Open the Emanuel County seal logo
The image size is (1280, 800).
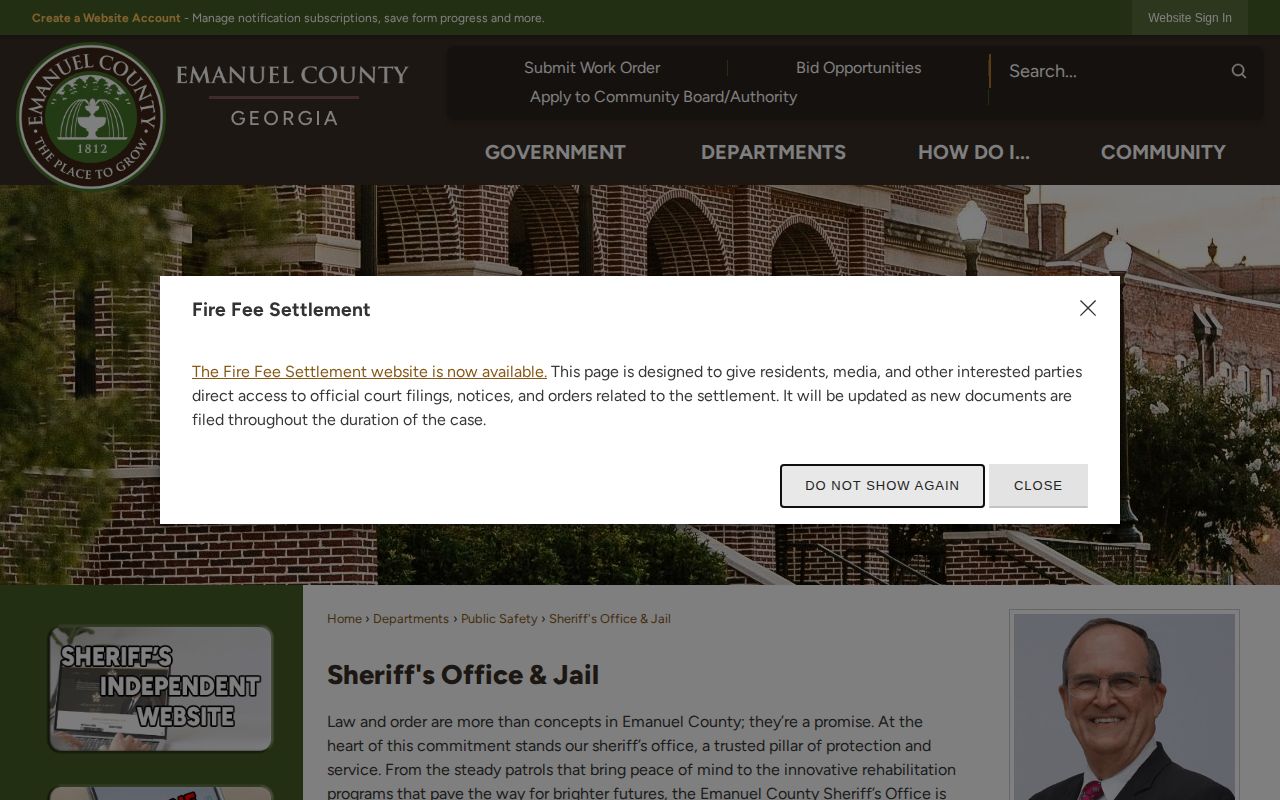tap(91, 116)
